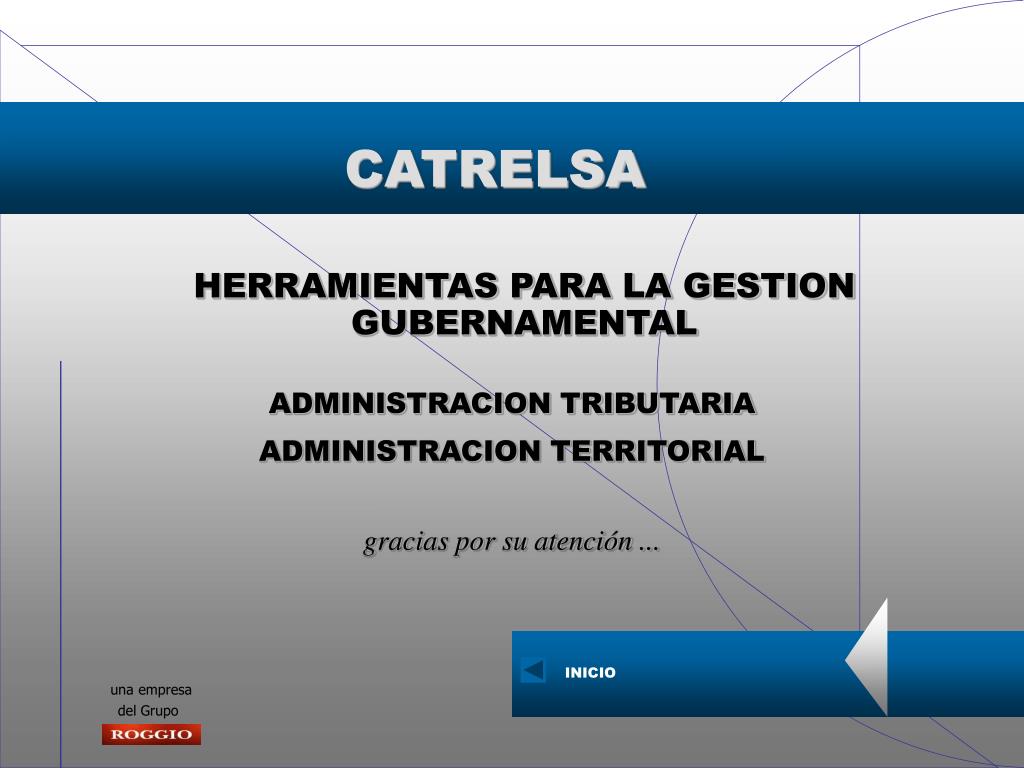The height and width of the screenshot is (768, 1024).
Task: Click the word GUBERNAMENTAL
Action: [525, 322]
